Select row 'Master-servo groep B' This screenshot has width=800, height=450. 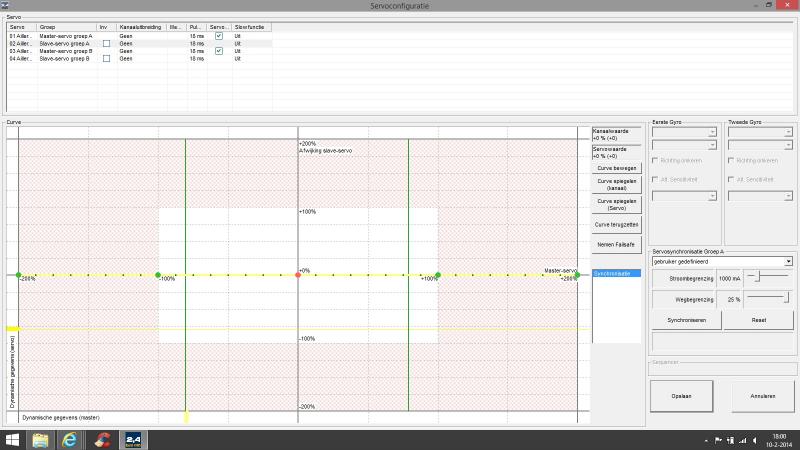coord(139,51)
